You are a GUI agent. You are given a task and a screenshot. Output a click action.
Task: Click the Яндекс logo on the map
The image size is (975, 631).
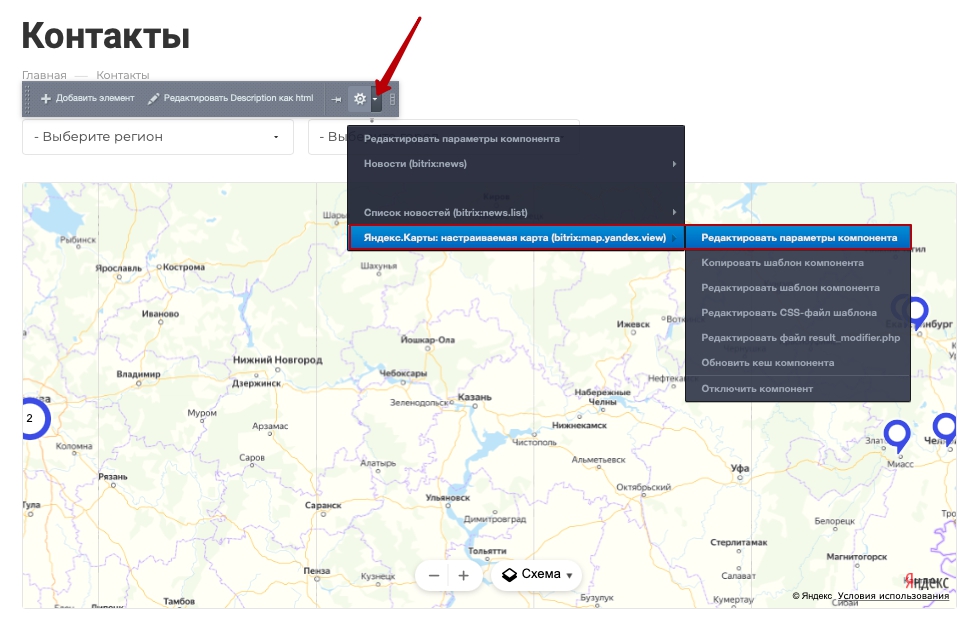(x=926, y=581)
